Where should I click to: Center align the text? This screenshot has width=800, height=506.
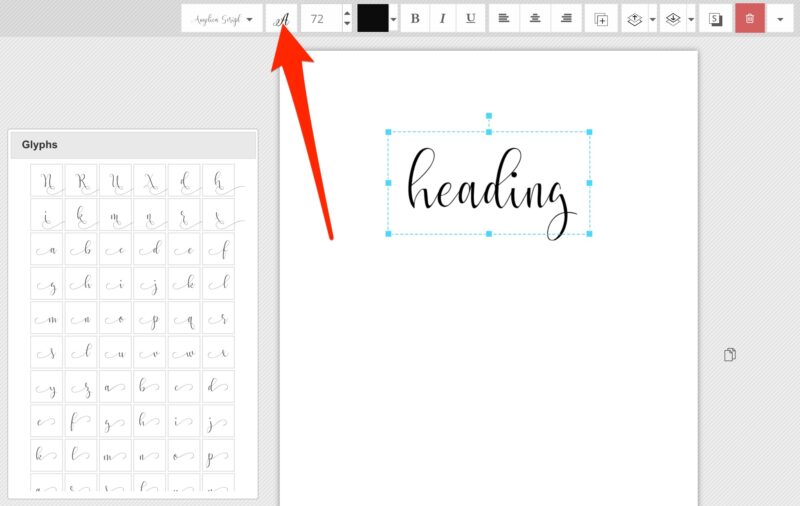[x=536, y=19]
